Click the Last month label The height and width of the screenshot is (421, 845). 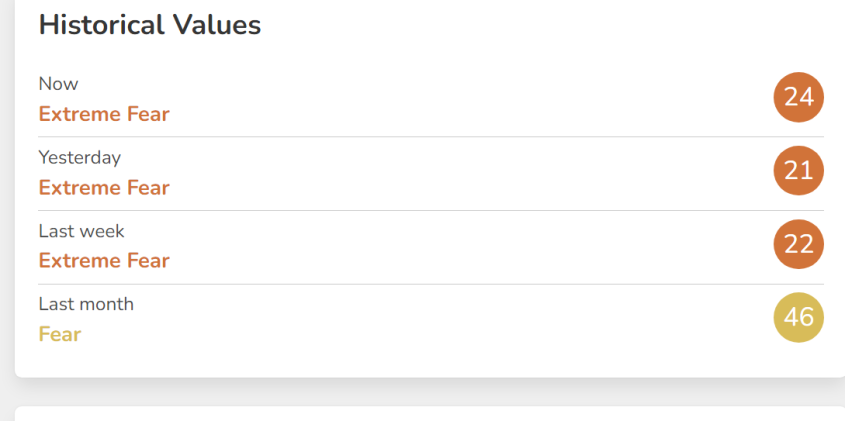pos(86,305)
